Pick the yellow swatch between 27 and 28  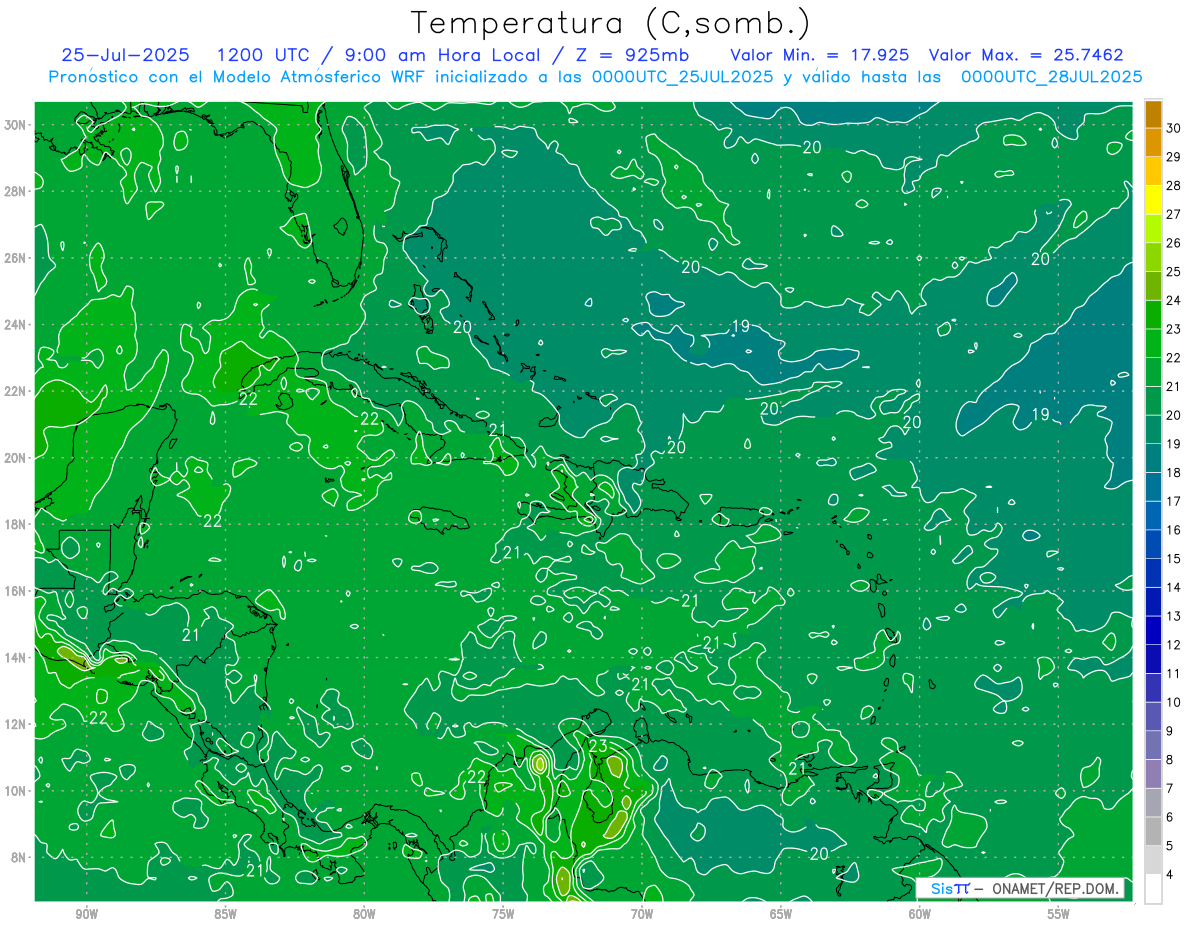tap(1153, 200)
